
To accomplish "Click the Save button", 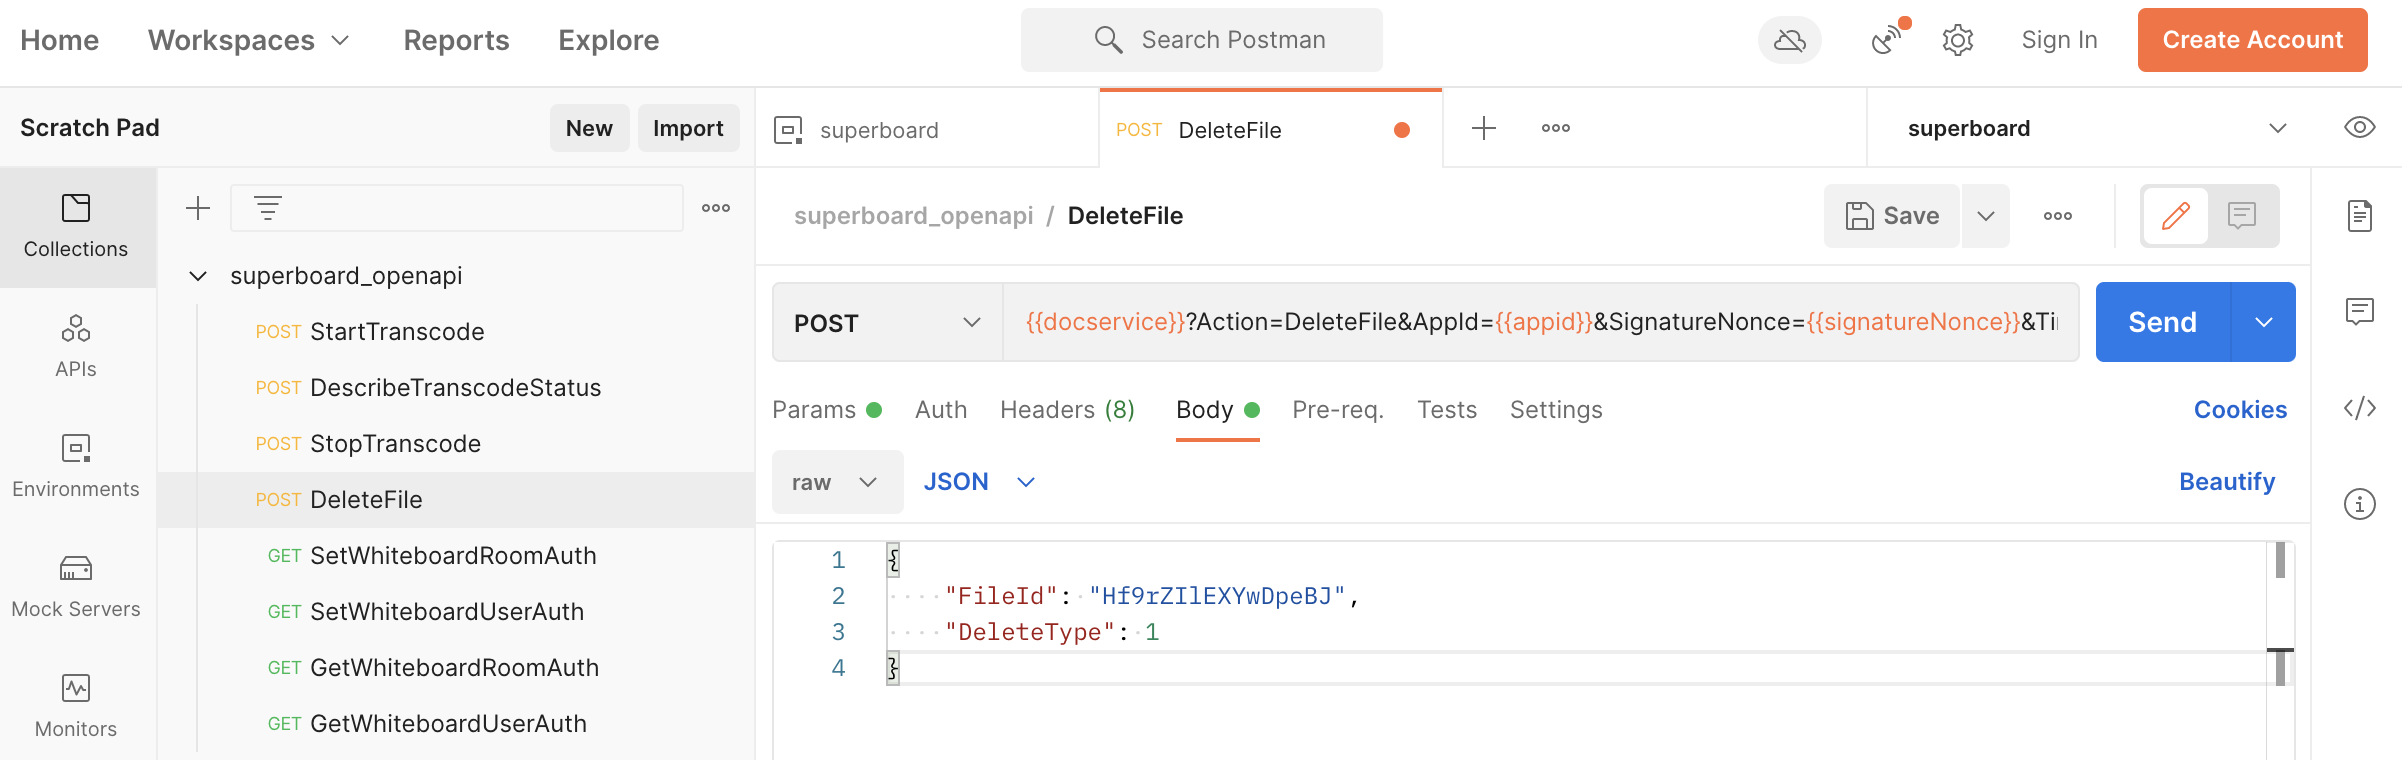I will 1892,216.
